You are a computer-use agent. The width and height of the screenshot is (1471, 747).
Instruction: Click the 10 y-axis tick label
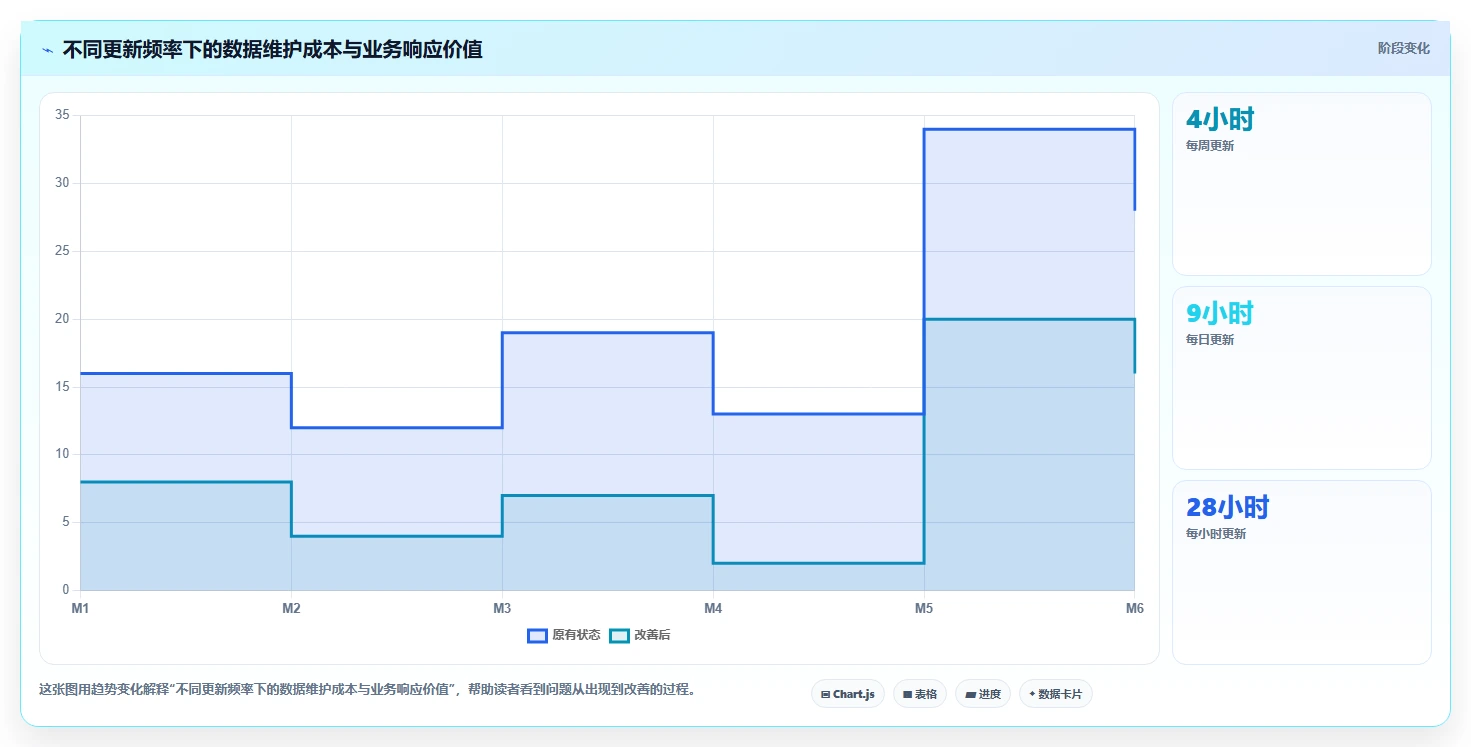[62, 454]
